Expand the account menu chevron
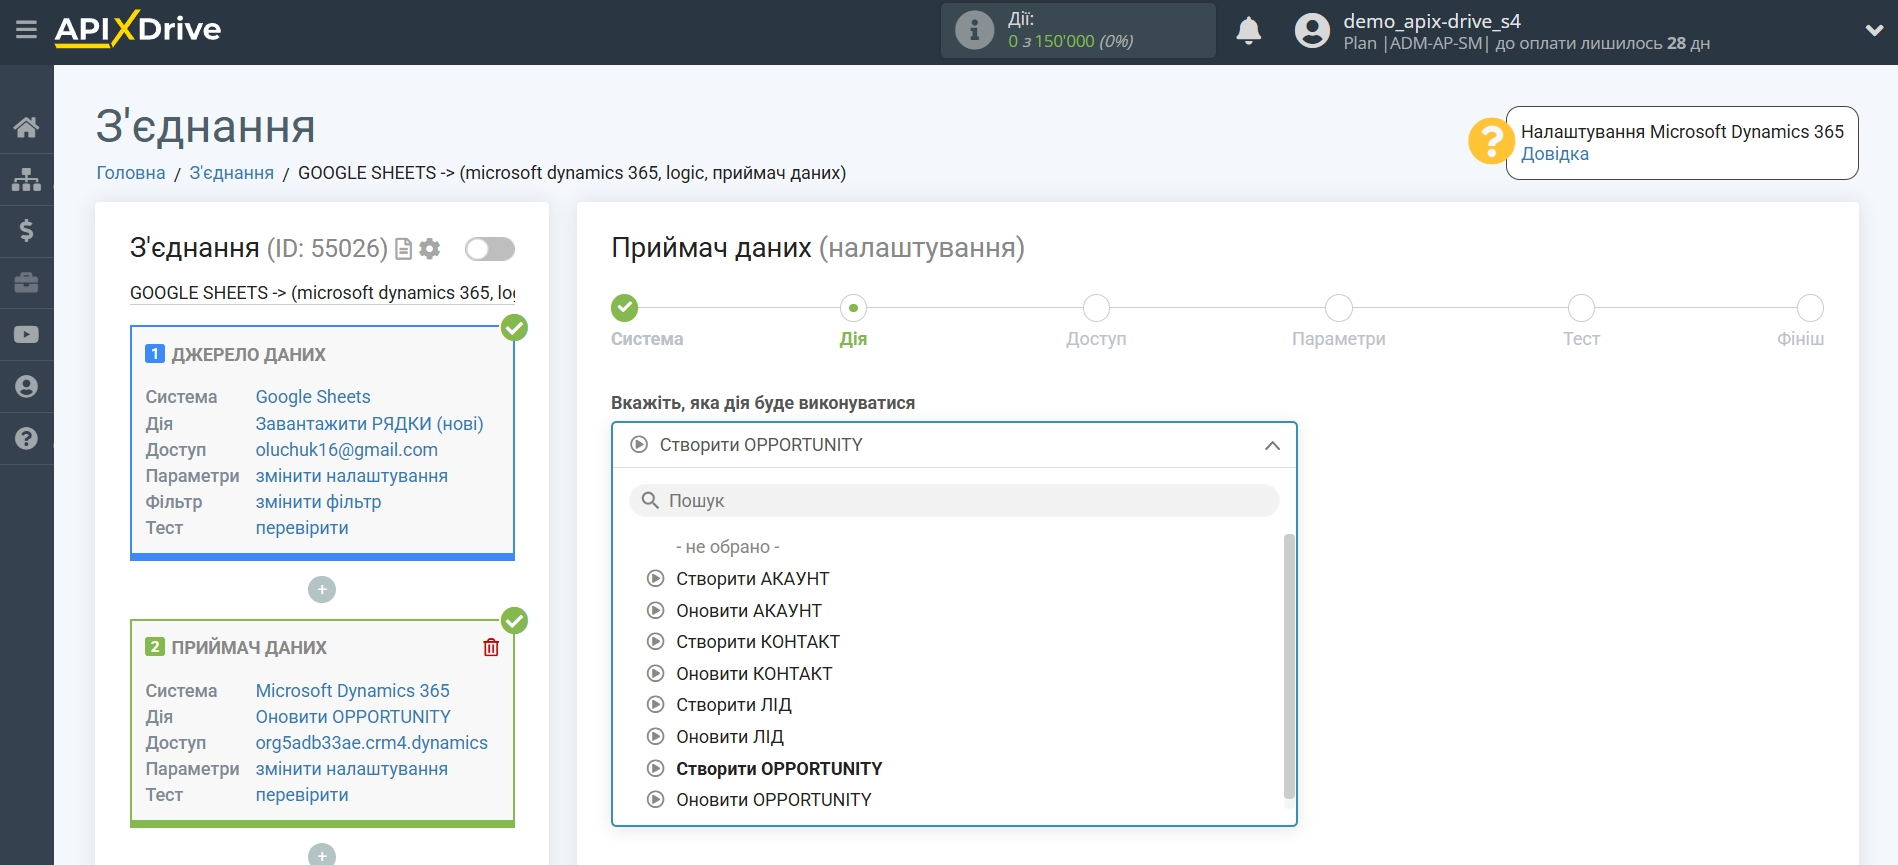Viewport: 1898px width, 865px height. 1874,31
